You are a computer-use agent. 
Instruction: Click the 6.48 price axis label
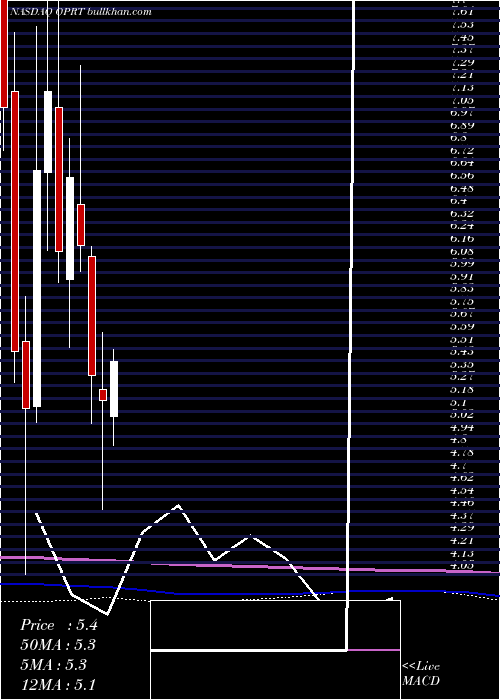point(462,188)
